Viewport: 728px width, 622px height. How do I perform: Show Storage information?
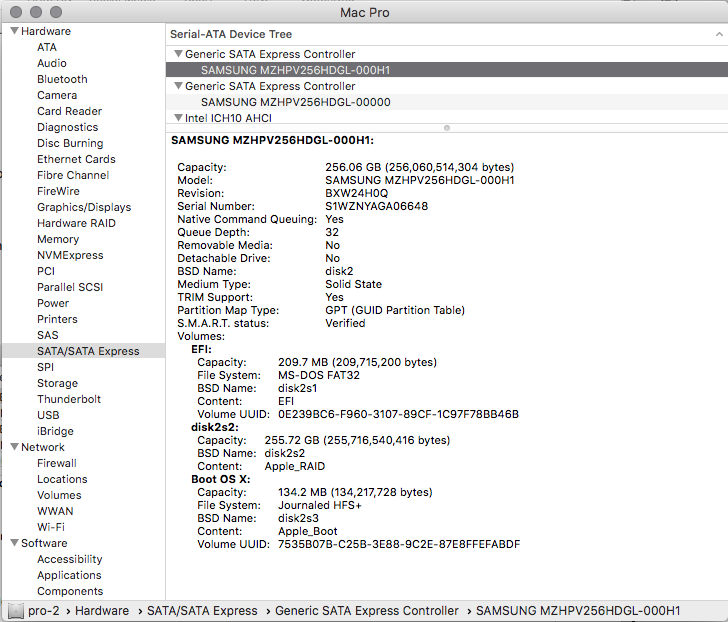point(58,383)
